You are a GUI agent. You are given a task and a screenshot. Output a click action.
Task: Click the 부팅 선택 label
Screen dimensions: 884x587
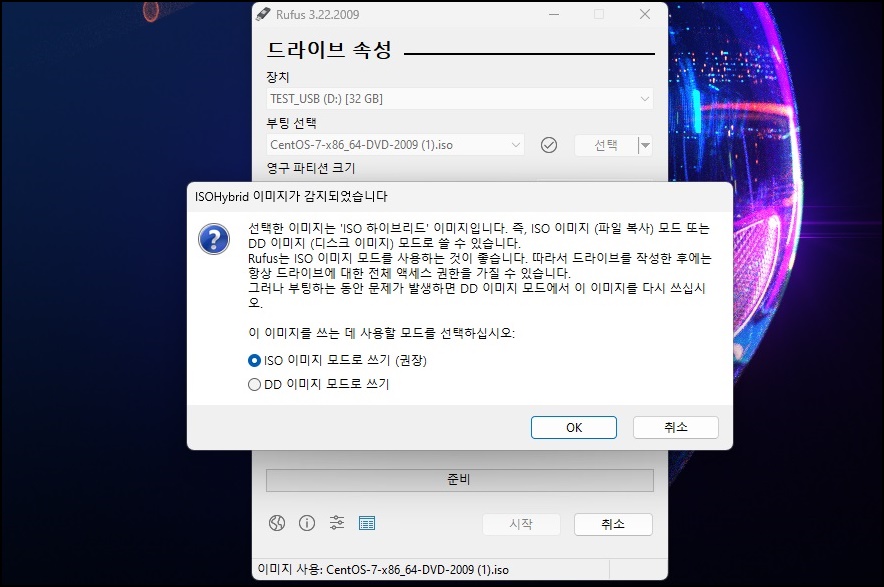pyautogui.click(x=291, y=122)
